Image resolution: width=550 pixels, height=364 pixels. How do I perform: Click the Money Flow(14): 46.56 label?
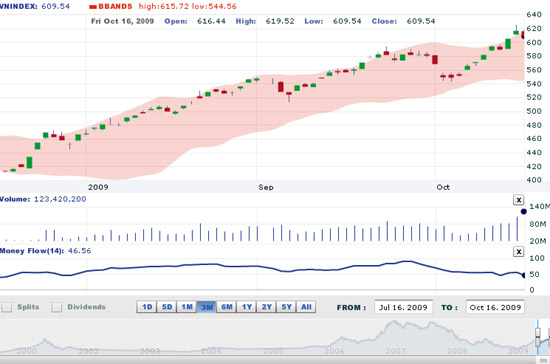pyautogui.click(x=46, y=251)
